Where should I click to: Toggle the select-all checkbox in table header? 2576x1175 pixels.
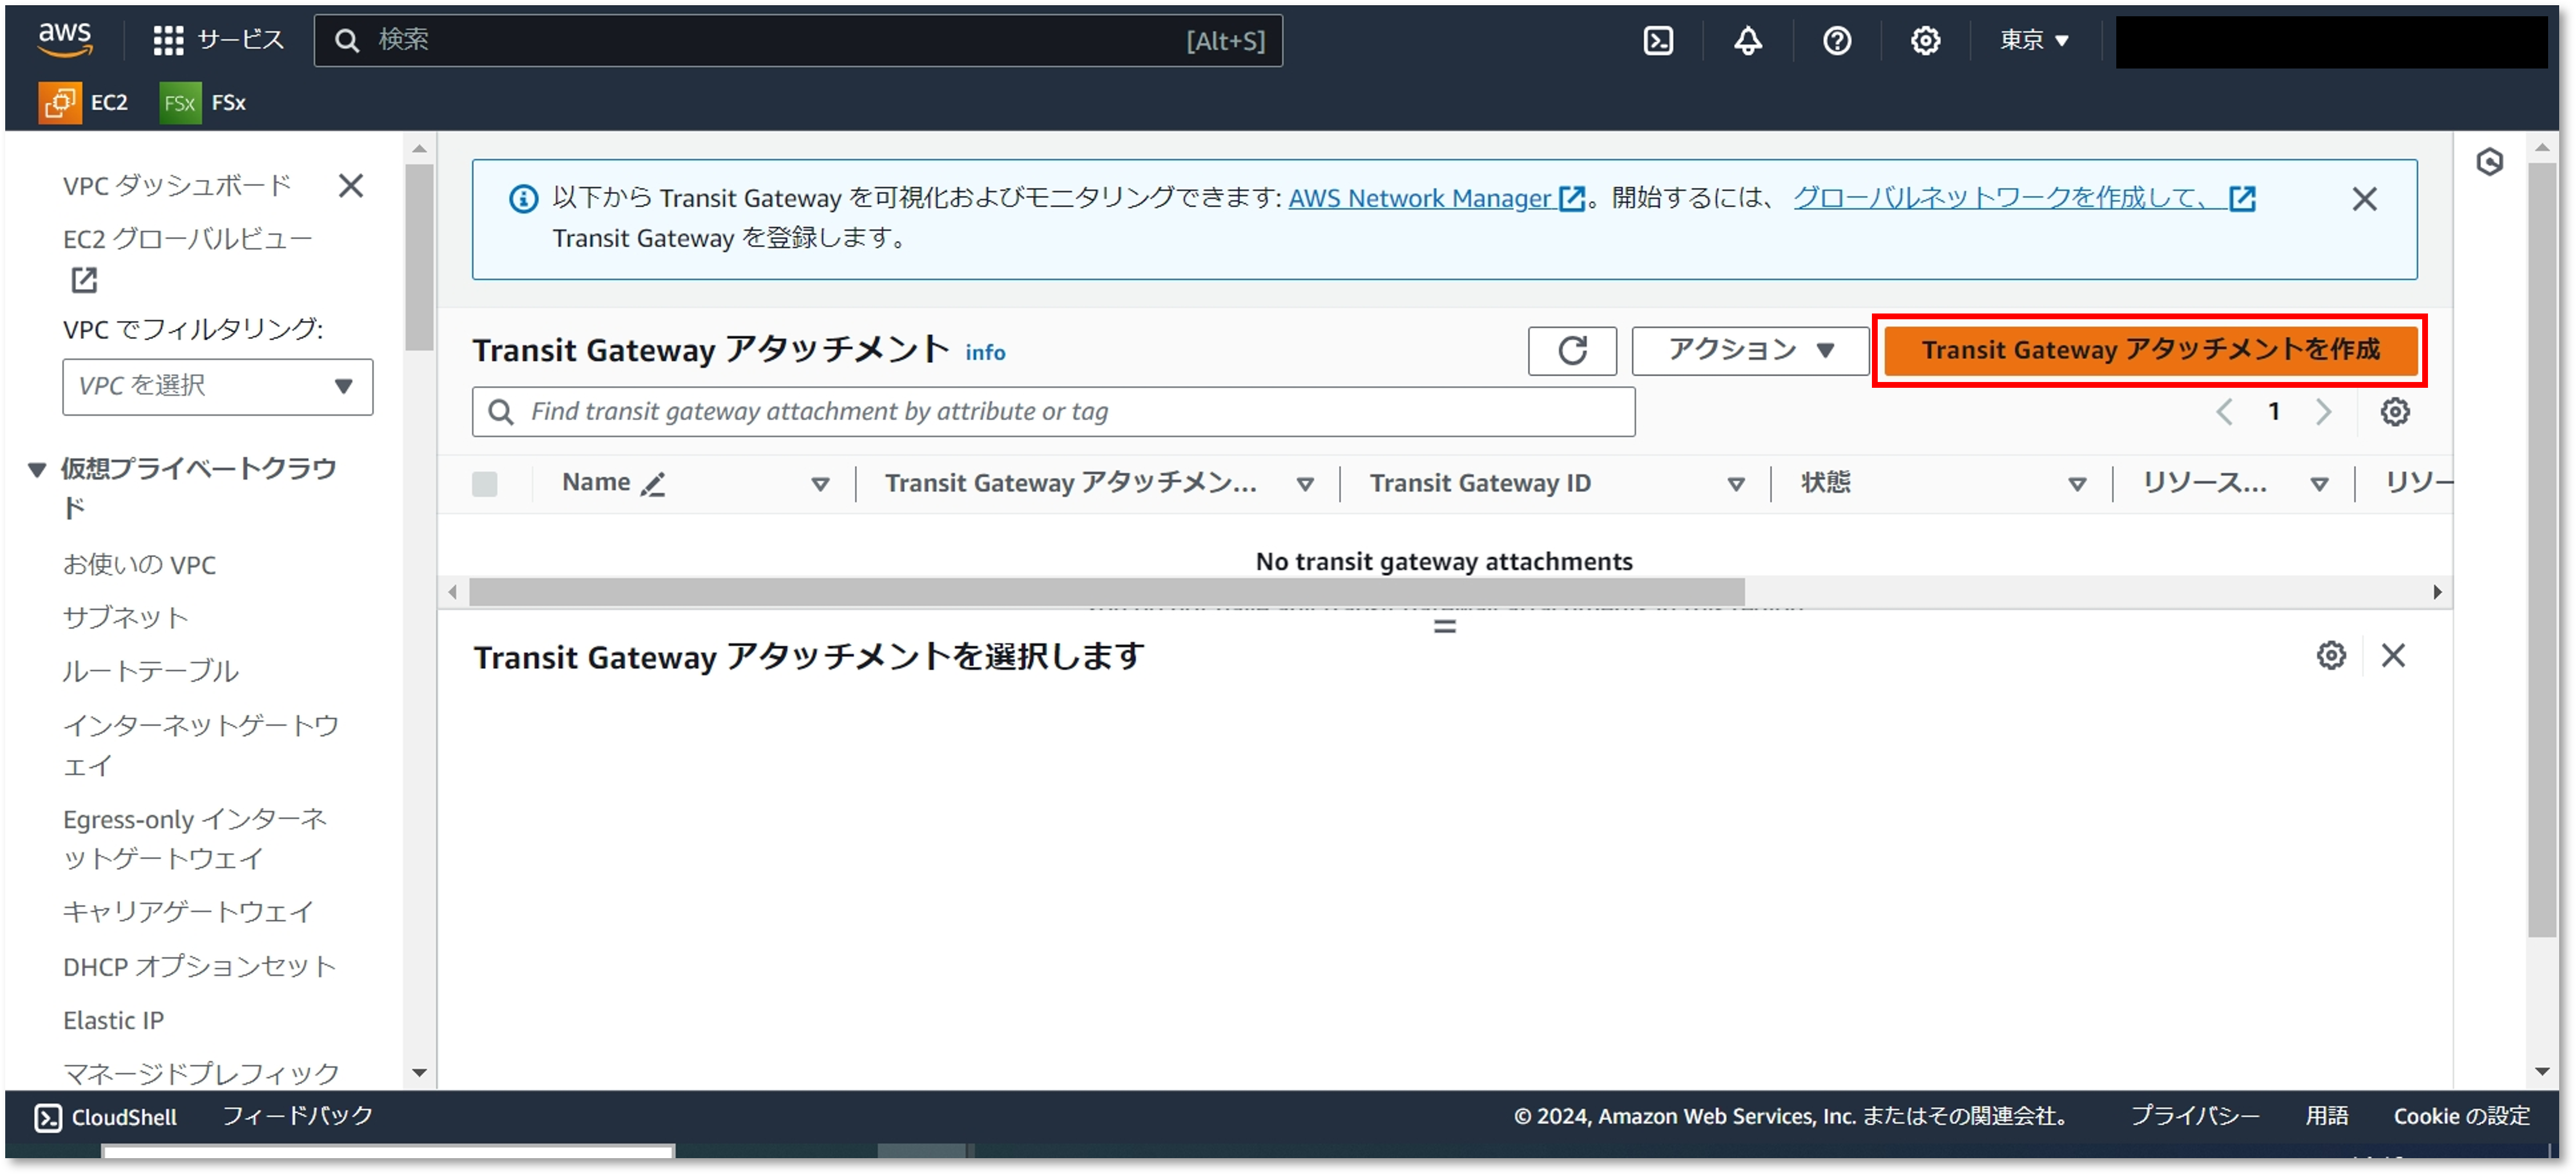[x=485, y=484]
